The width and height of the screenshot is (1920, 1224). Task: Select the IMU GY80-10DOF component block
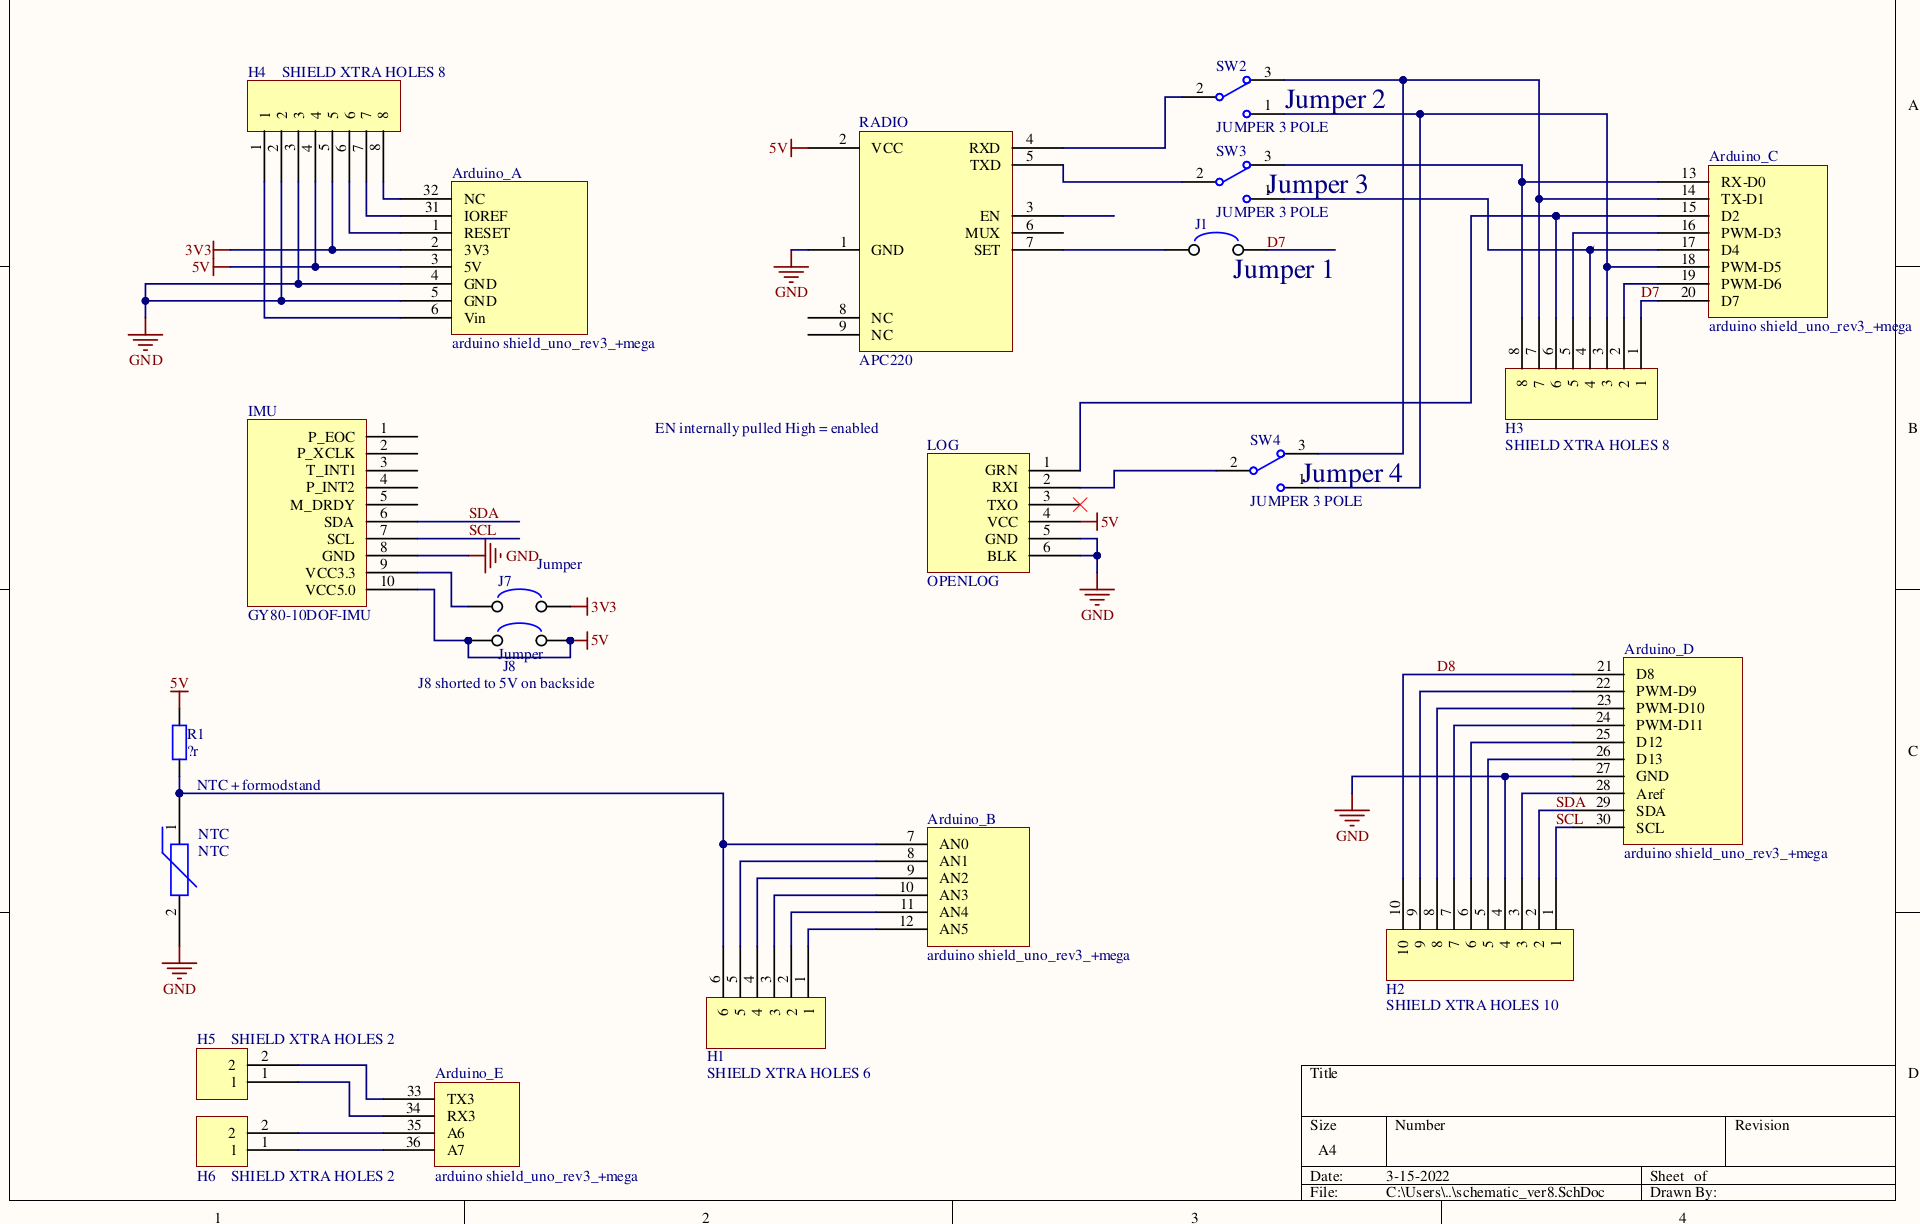click(x=306, y=512)
